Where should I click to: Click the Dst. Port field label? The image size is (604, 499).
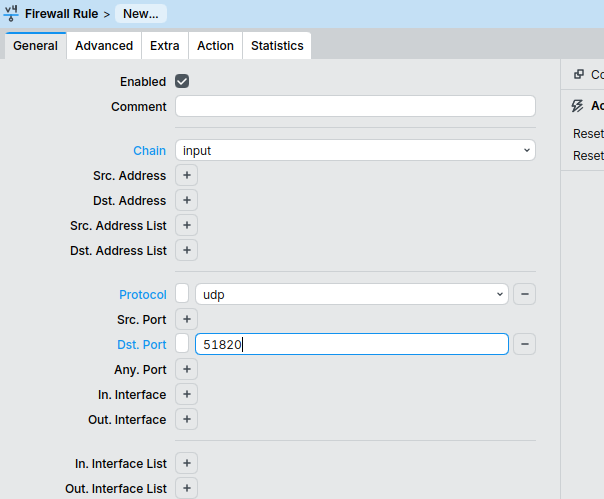142,344
